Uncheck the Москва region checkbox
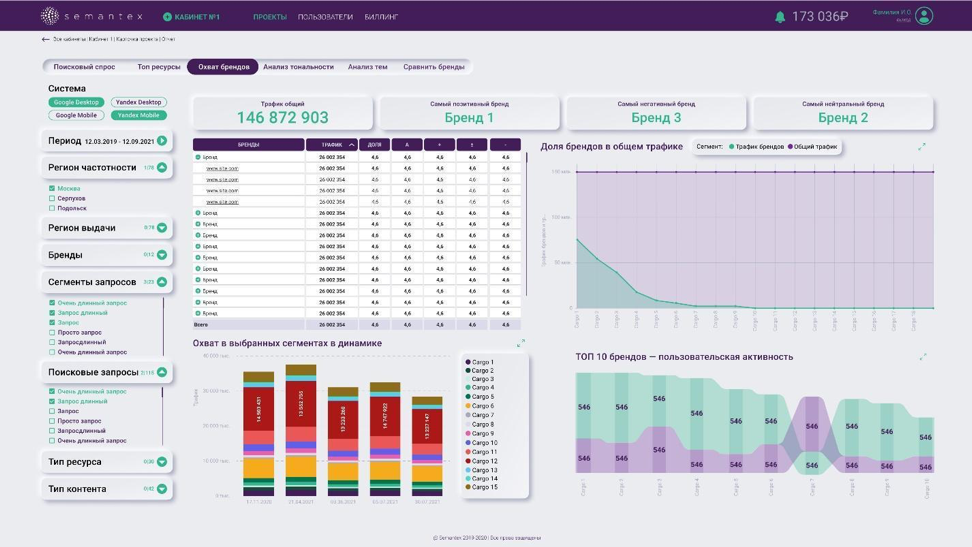Viewport: 972px width, 547px height. 52,188
